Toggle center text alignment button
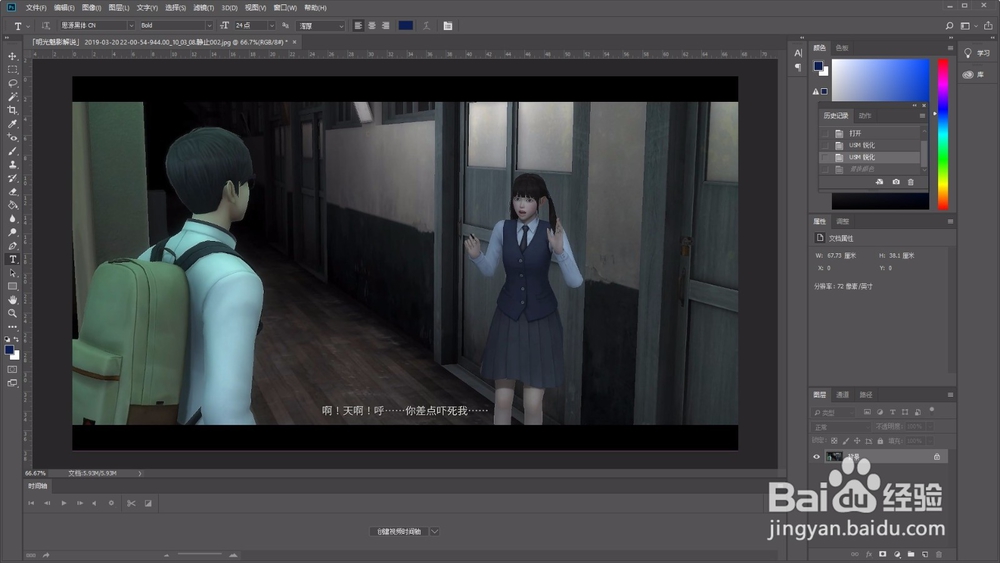 [372, 26]
